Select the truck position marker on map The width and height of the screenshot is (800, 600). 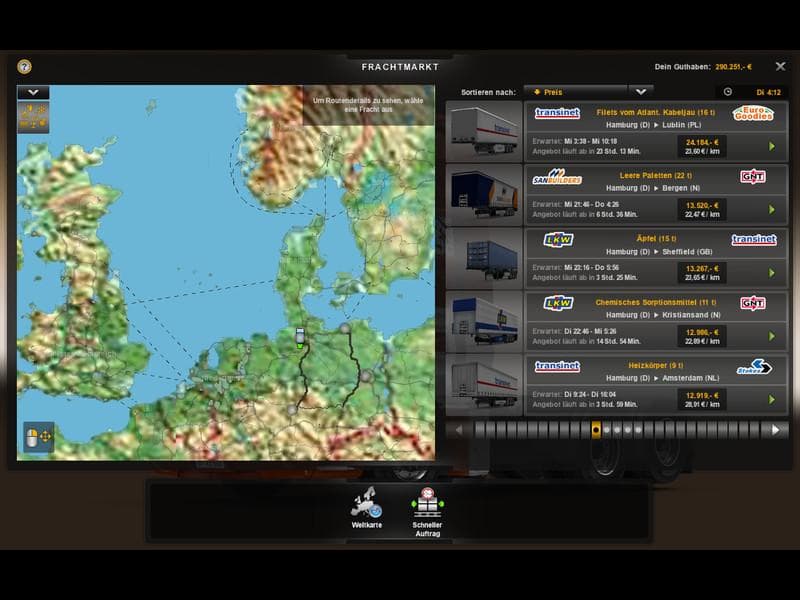(x=300, y=338)
